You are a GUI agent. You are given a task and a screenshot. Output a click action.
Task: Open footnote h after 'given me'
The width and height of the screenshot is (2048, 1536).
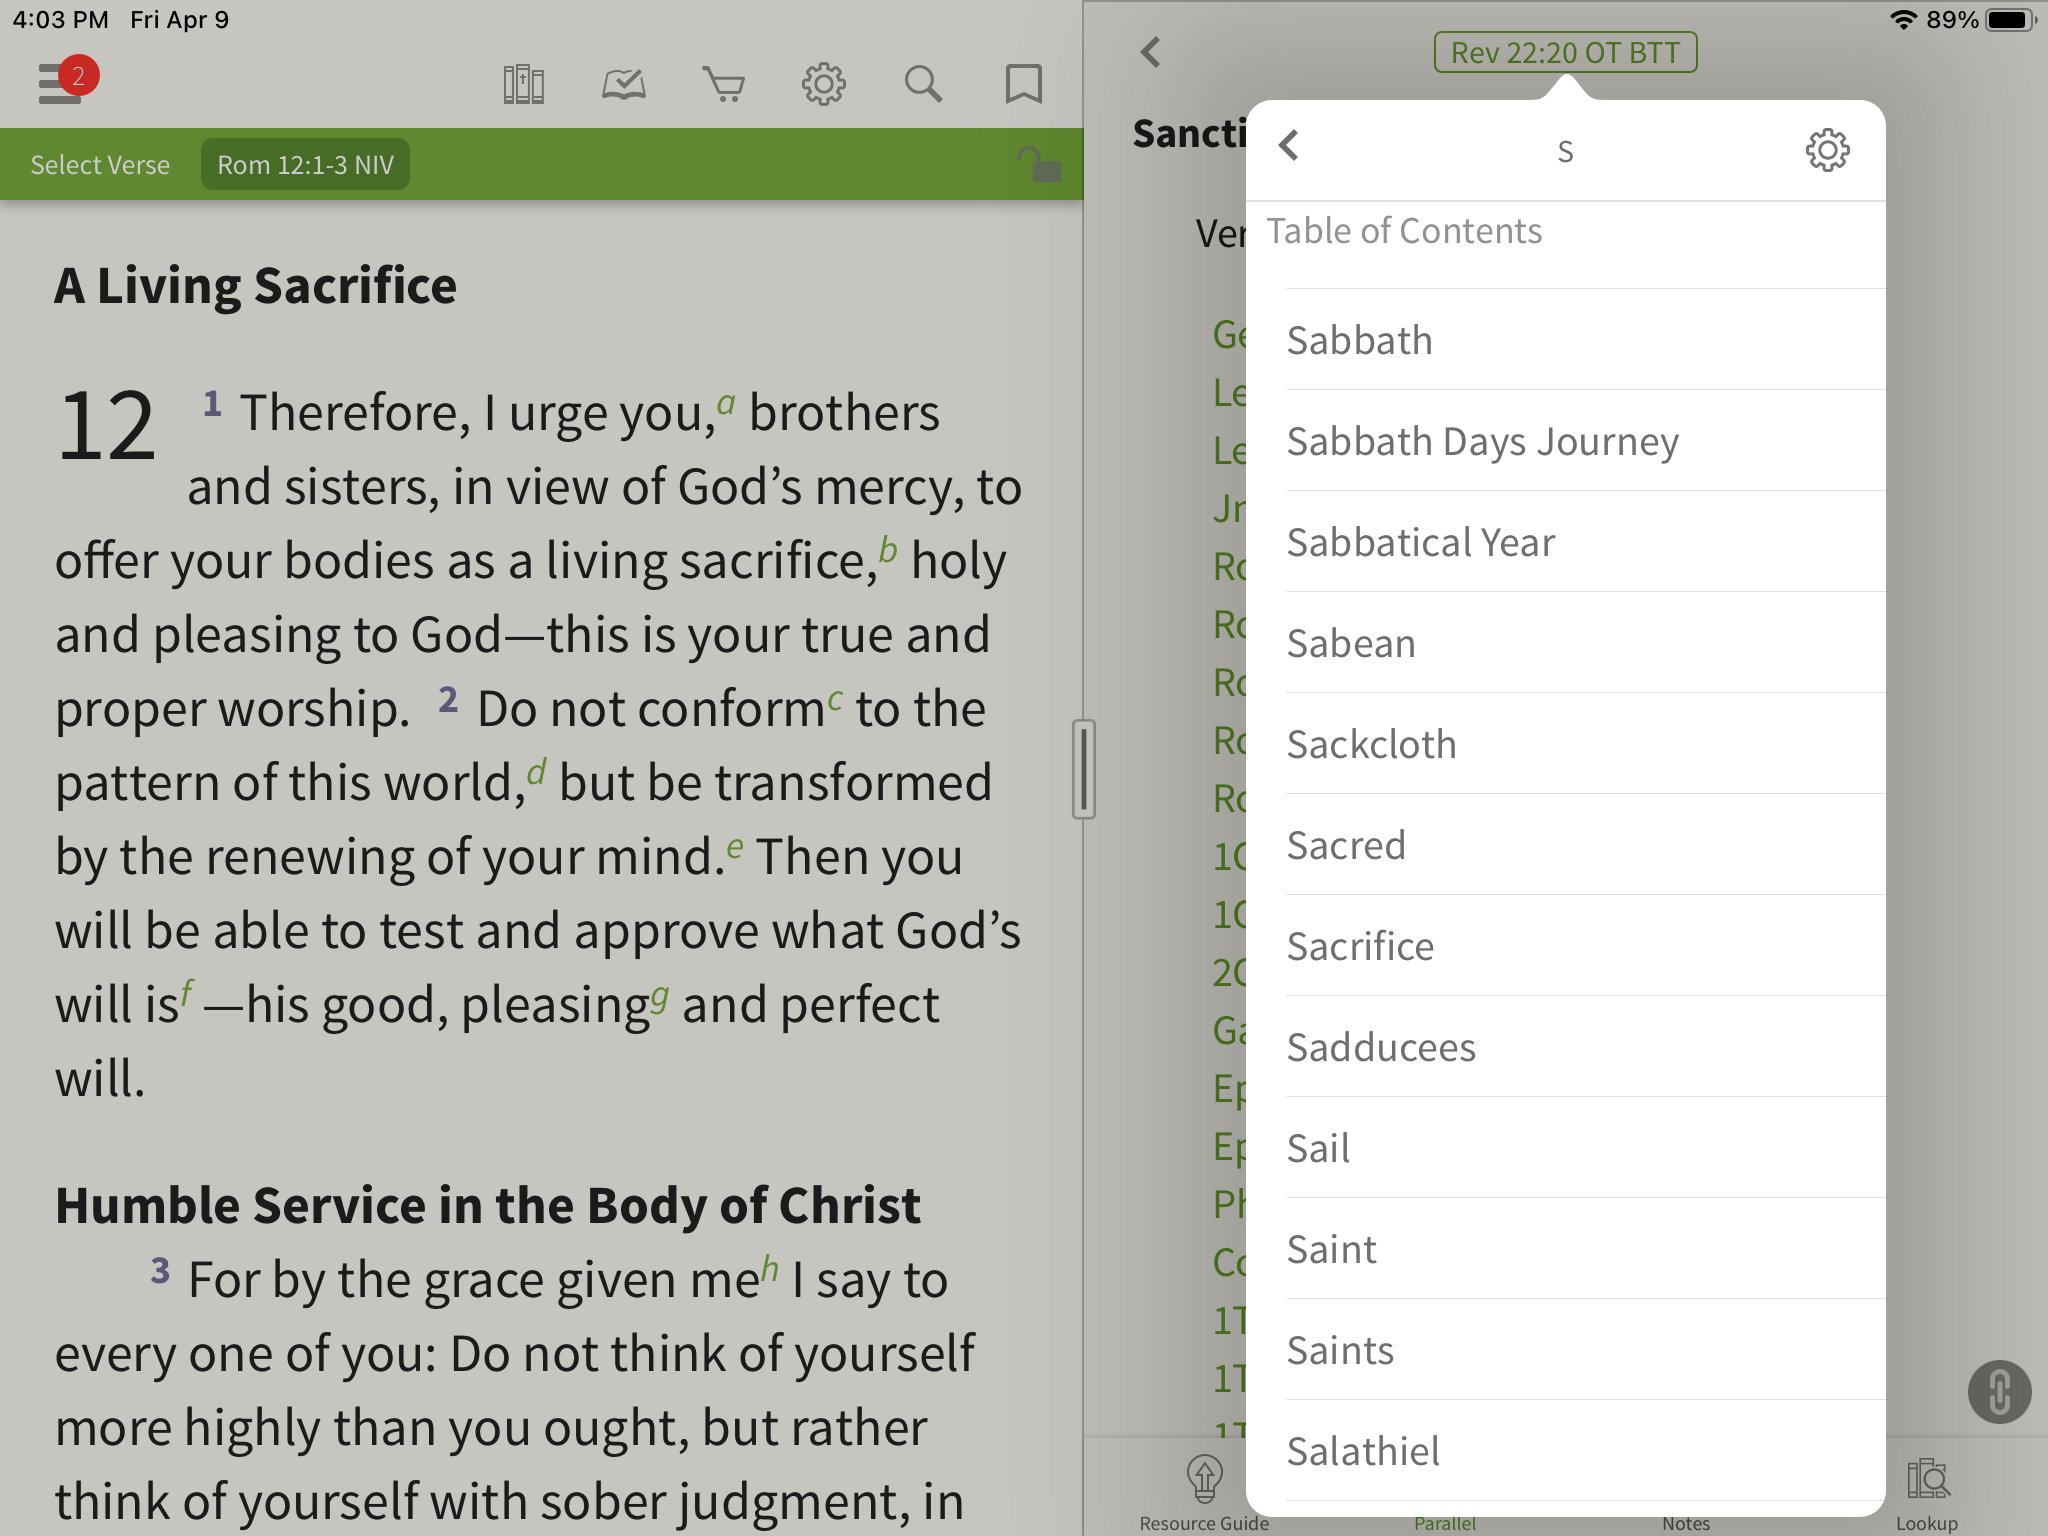pos(769,1268)
